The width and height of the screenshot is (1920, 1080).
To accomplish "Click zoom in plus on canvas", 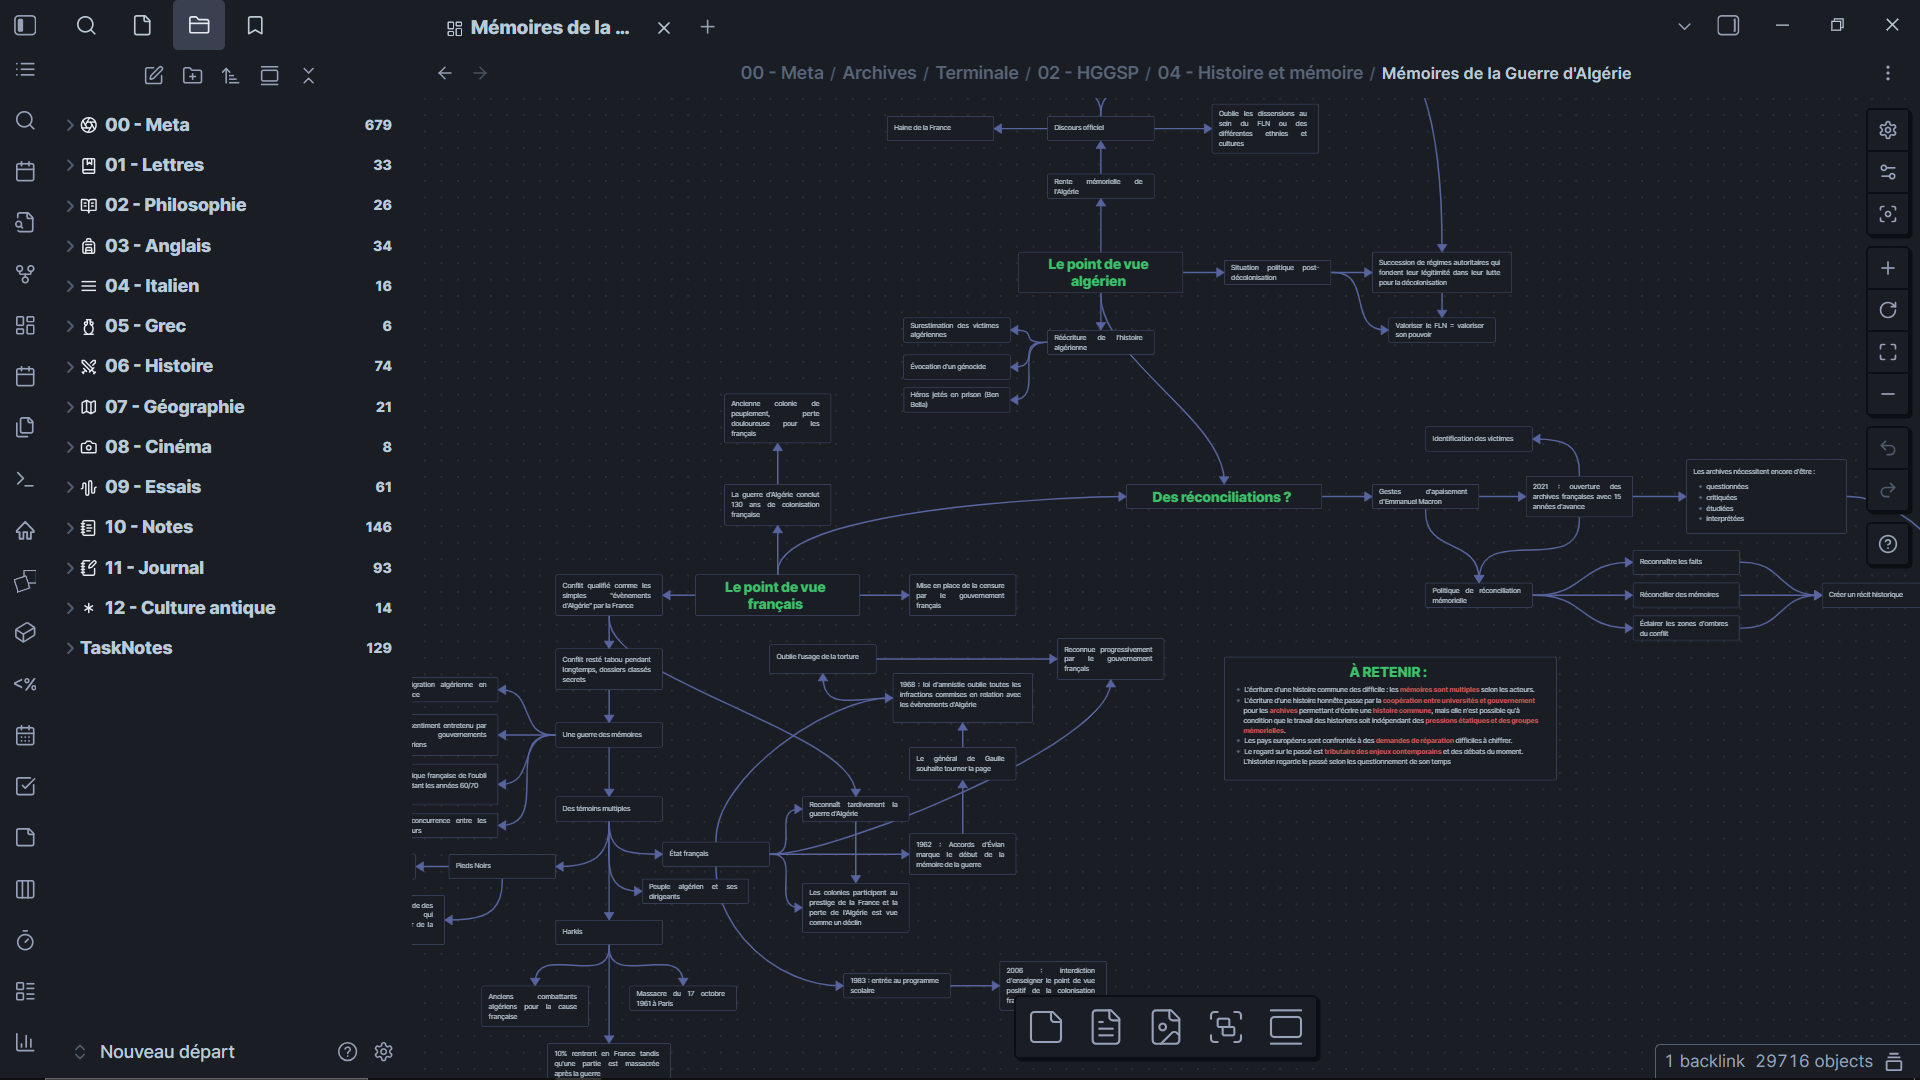I will tap(1887, 268).
